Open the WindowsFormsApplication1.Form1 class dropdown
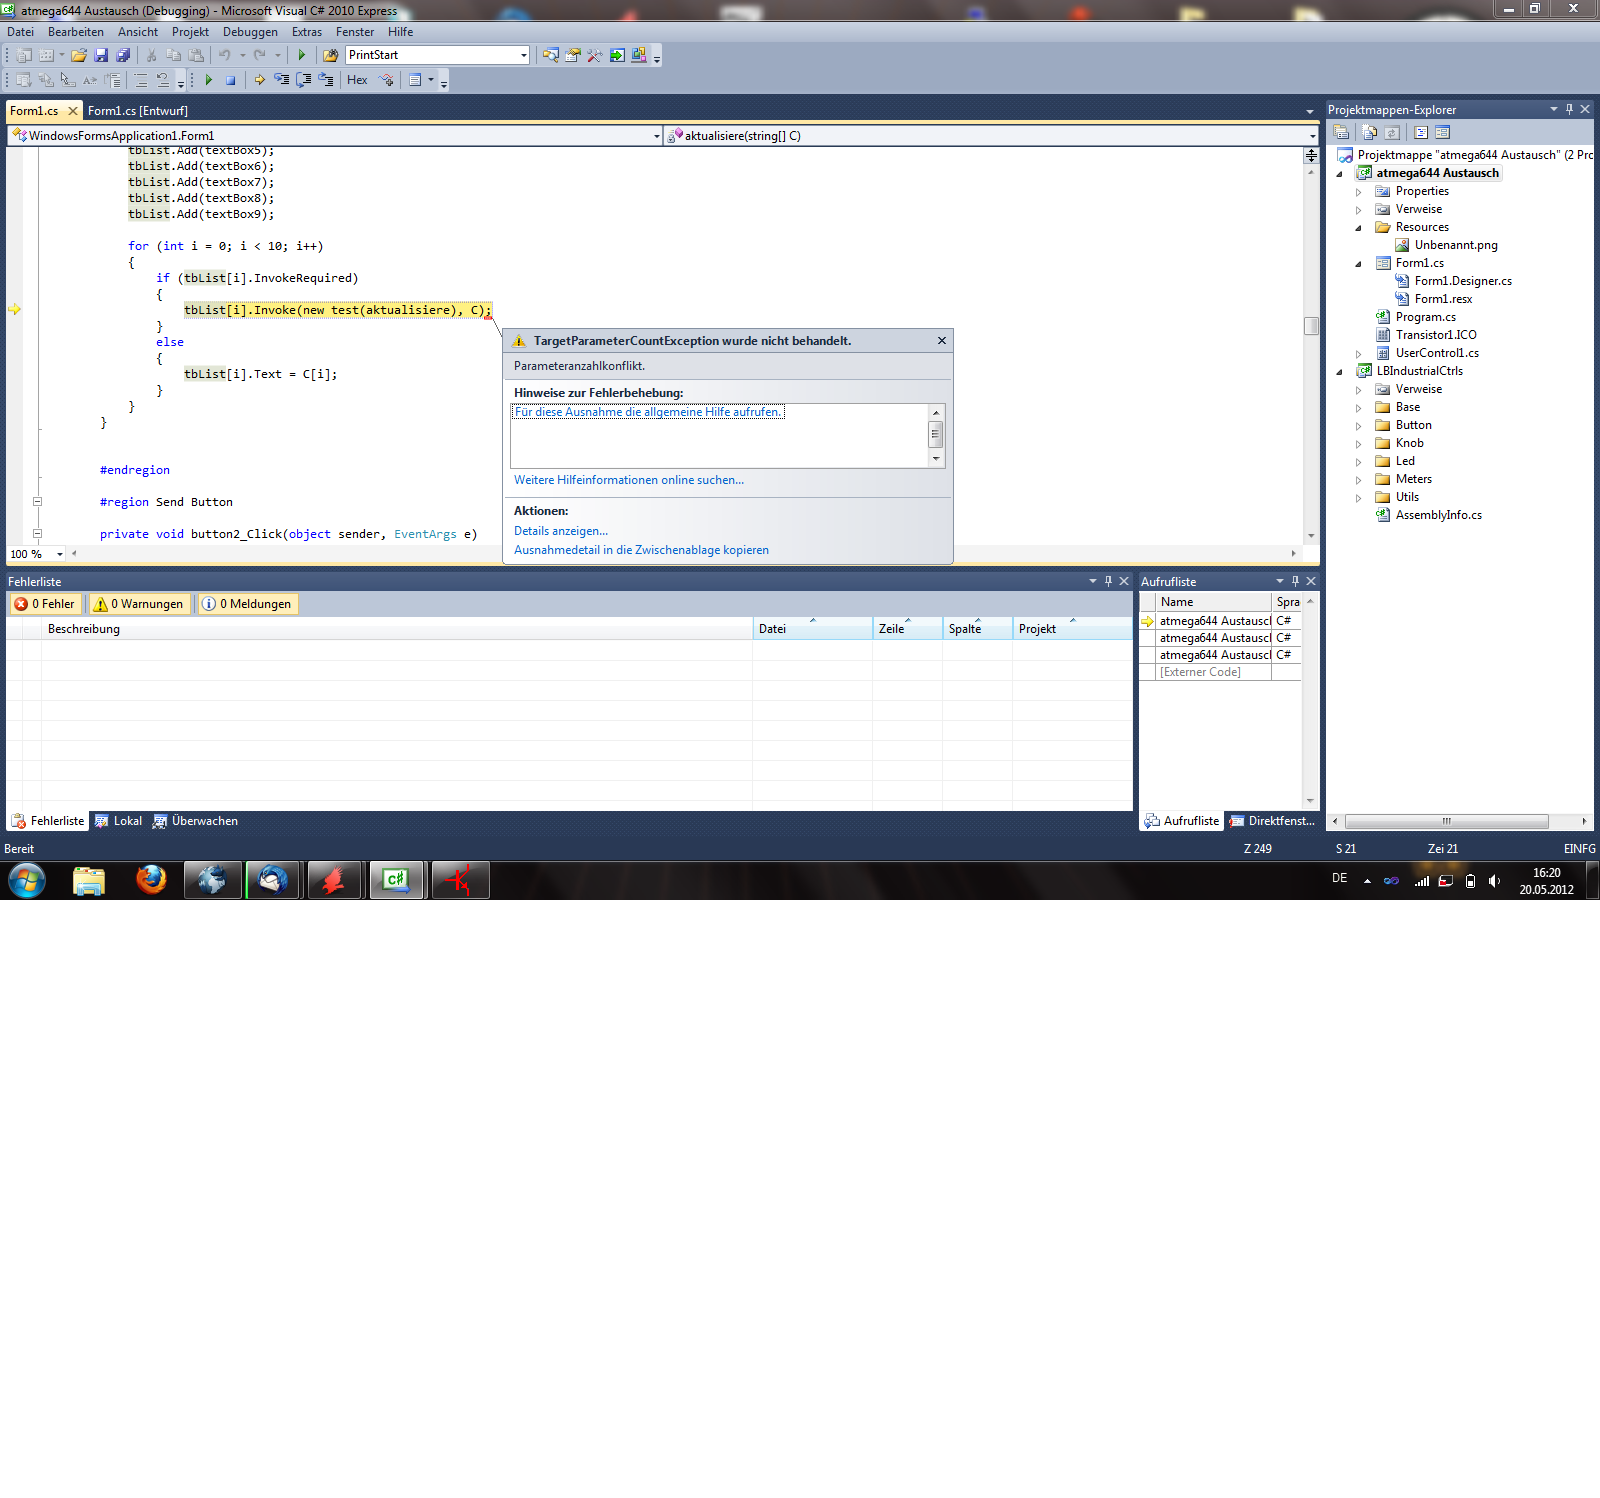The image size is (1600, 1498). (657, 136)
